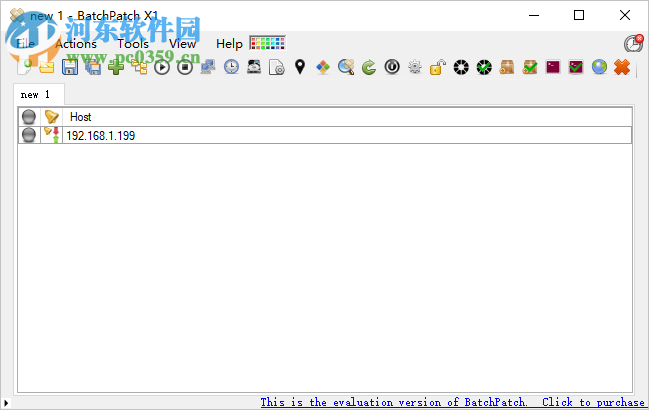649x410 pixels.
Task: Create a new grid with the blank page icon
Action: (x=24, y=67)
